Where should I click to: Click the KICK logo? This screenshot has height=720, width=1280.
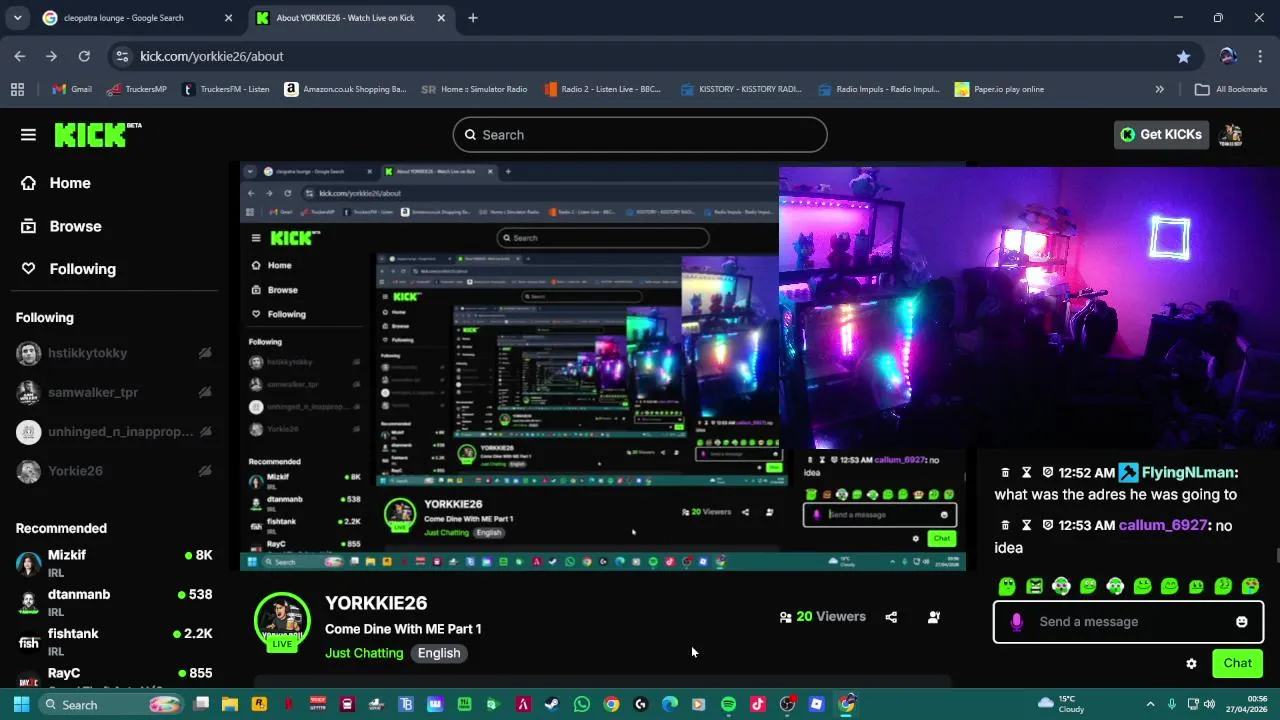click(97, 135)
